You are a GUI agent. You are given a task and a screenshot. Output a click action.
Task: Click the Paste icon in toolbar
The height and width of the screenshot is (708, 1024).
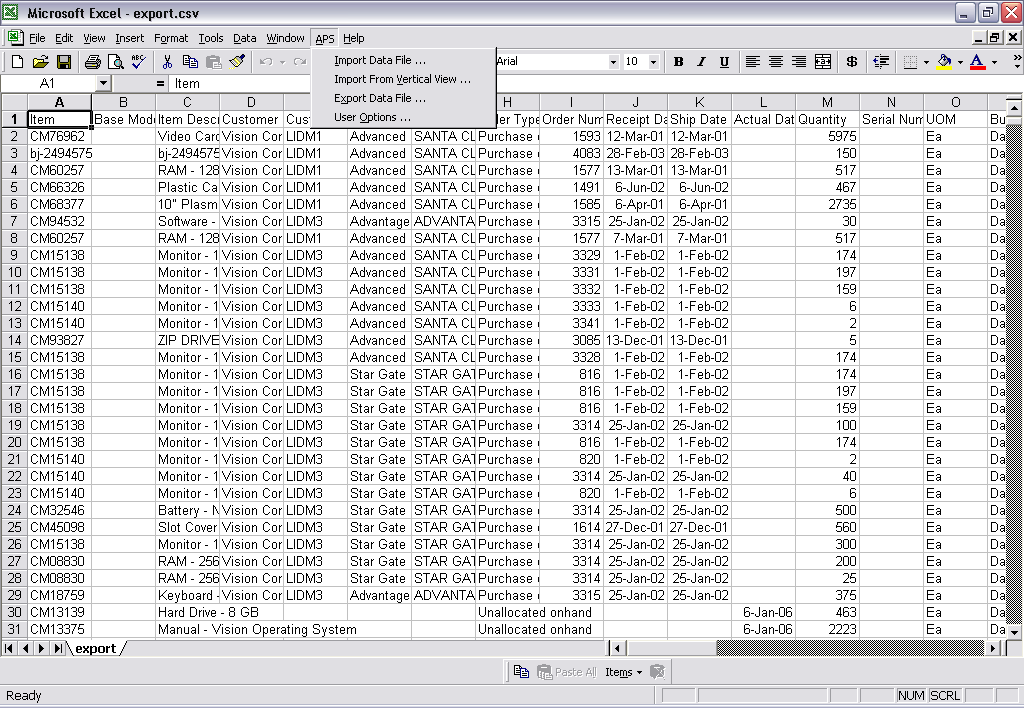[214, 61]
